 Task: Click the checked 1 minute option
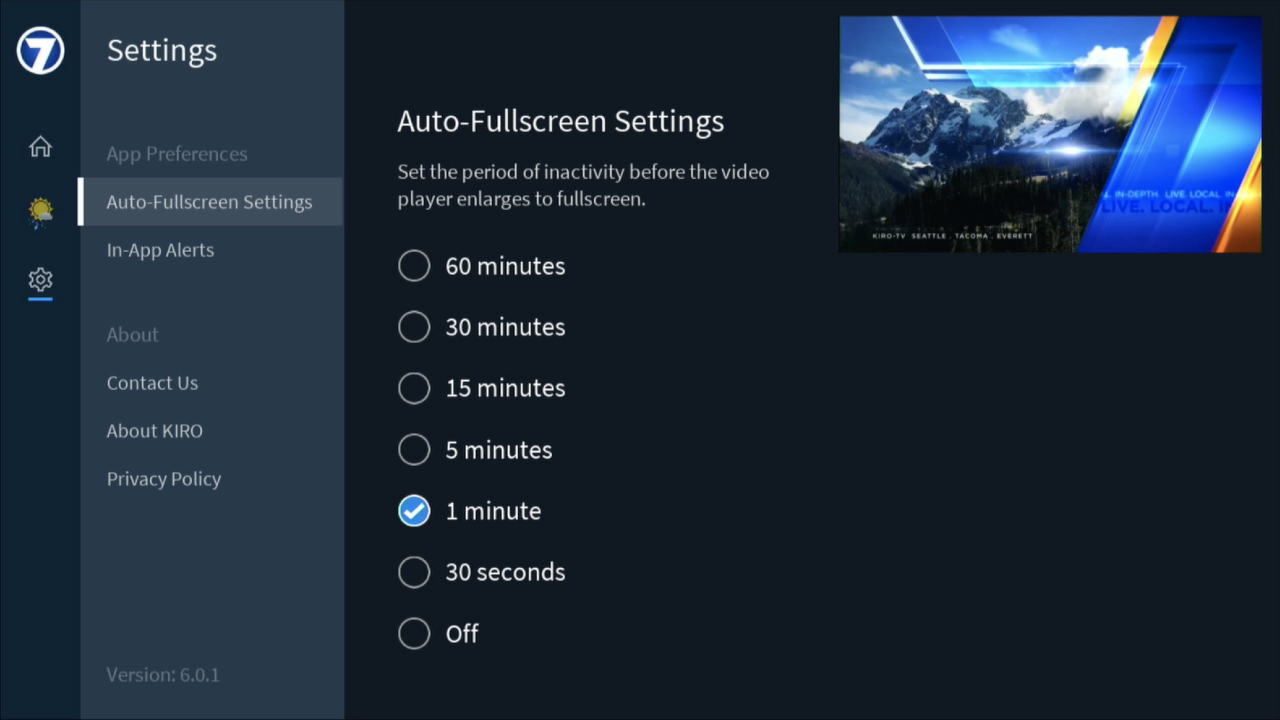(x=414, y=511)
